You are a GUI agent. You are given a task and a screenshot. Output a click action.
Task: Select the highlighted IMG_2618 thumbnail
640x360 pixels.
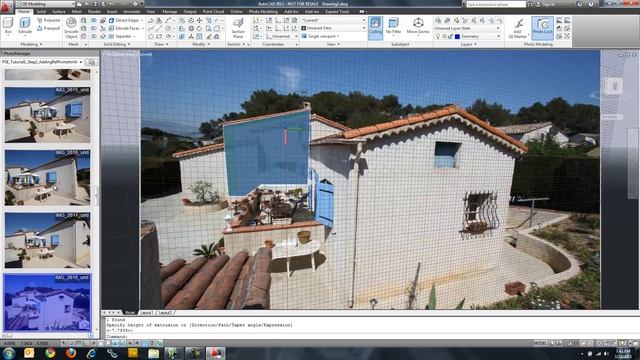[47, 302]
